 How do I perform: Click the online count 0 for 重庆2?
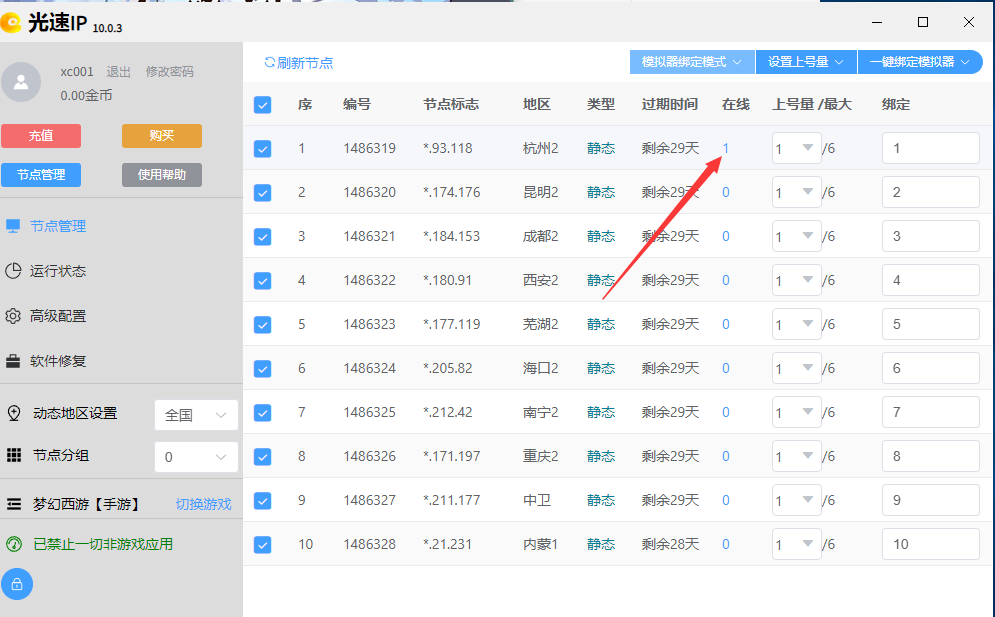[x=725, y=456]
